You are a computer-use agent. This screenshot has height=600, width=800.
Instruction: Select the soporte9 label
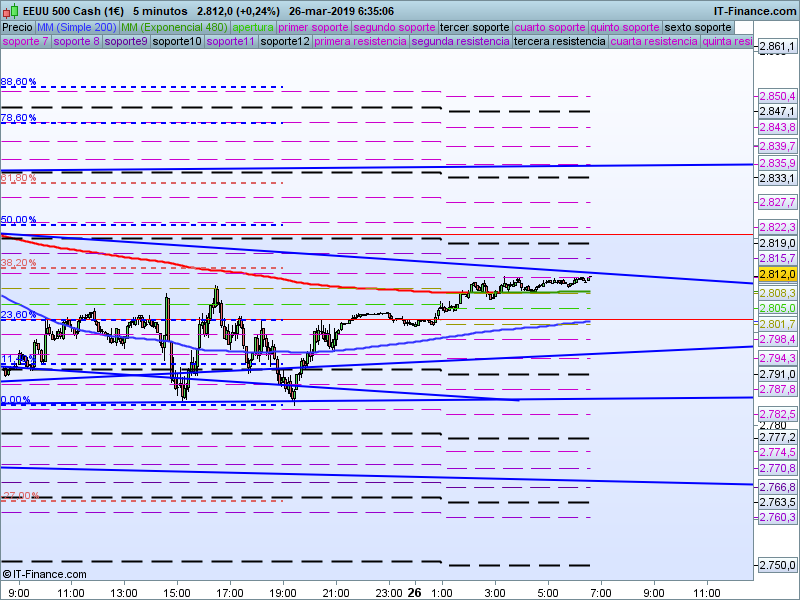click(x=126, y=41)
